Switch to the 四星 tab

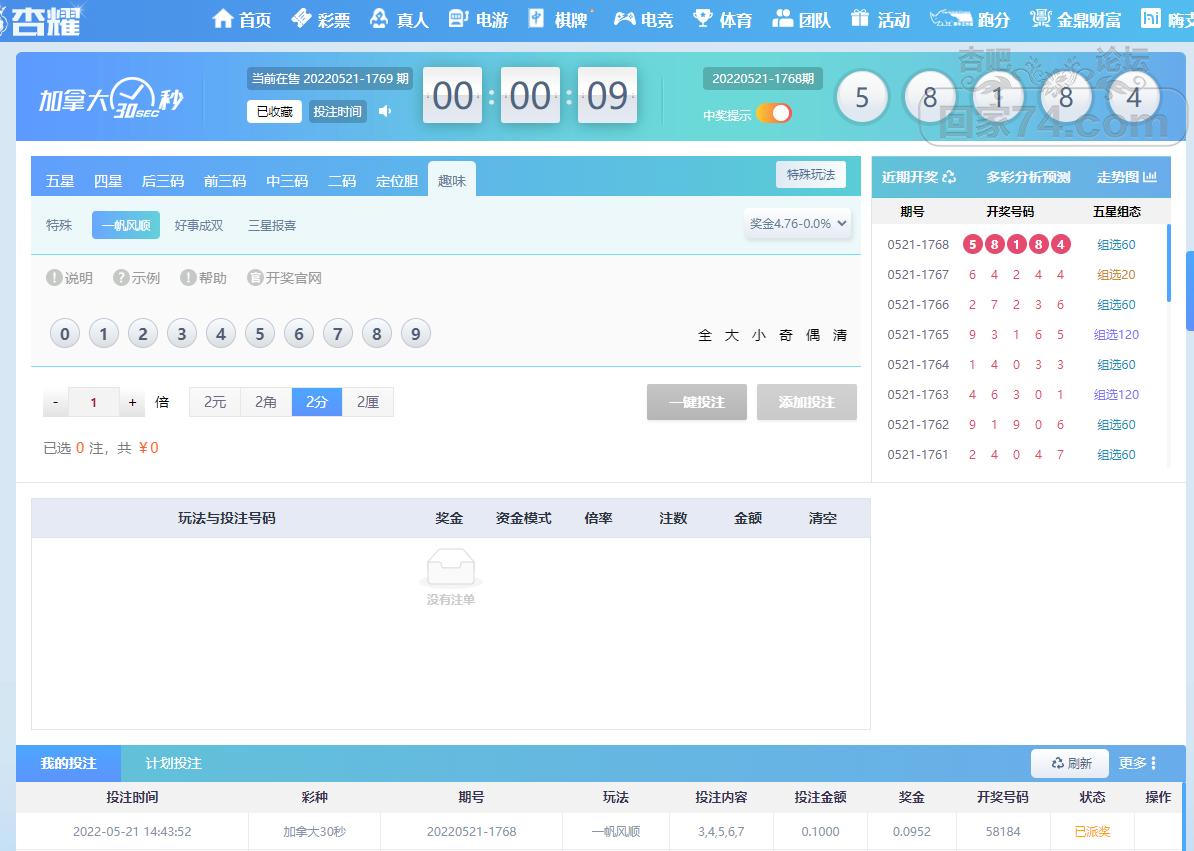click(107, 180)
